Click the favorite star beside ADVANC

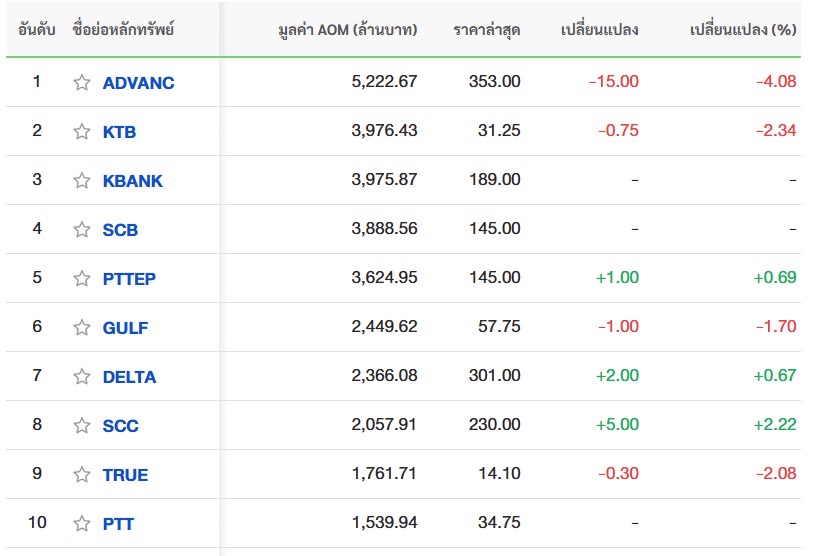point(82,83)
